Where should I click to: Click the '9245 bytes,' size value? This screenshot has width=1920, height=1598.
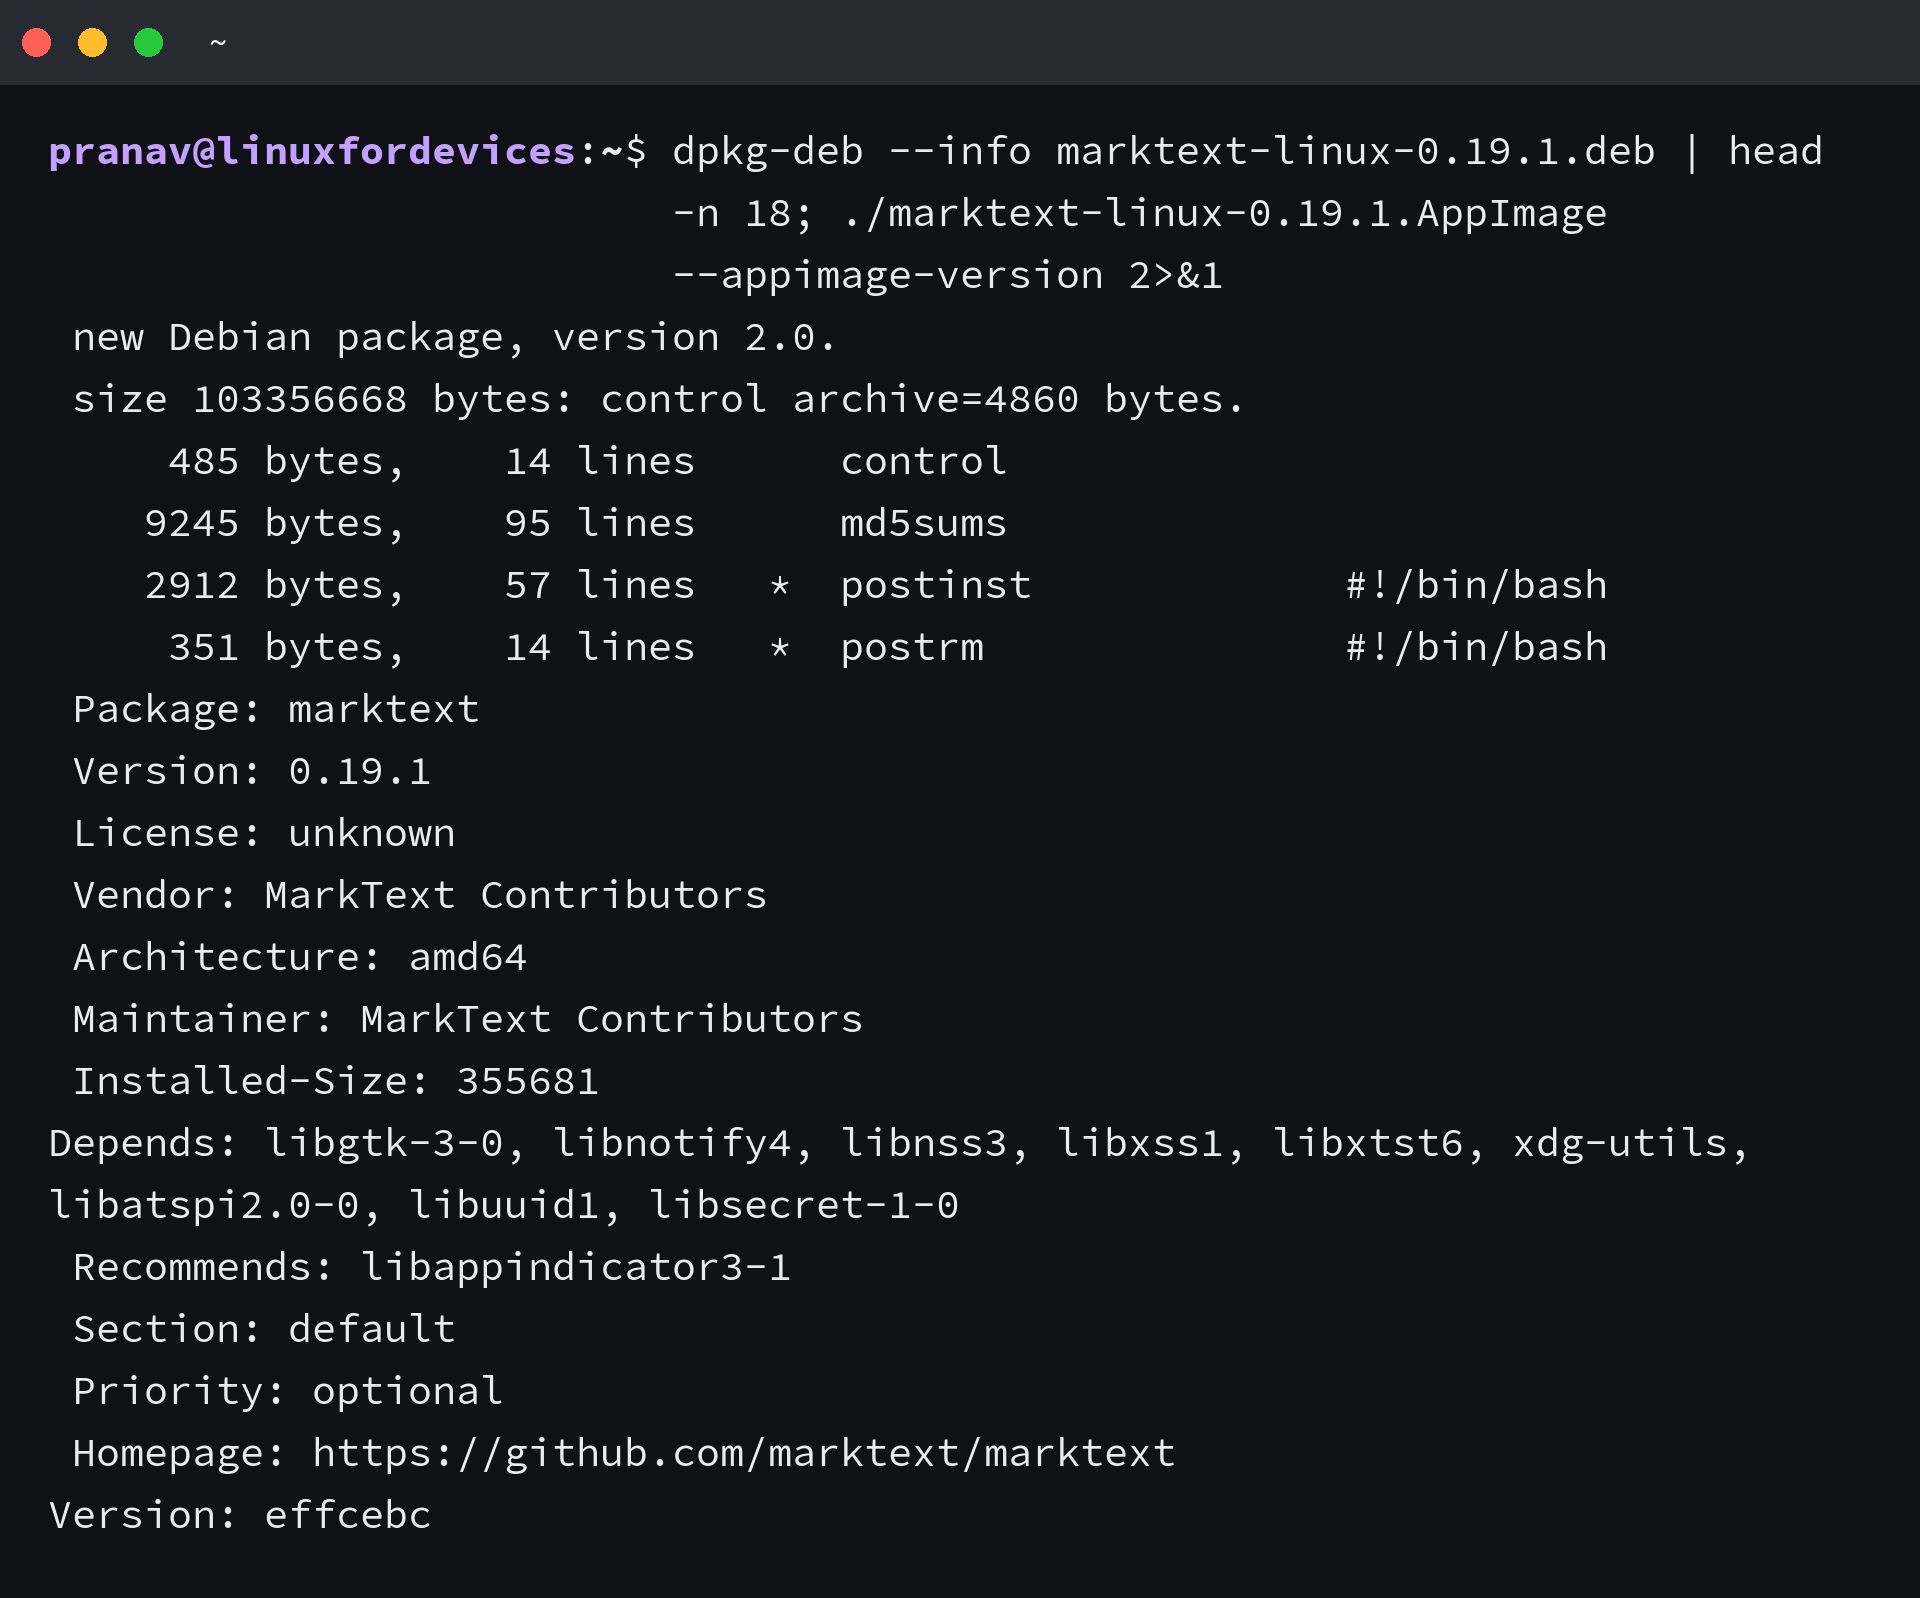[x=275, y=524]
